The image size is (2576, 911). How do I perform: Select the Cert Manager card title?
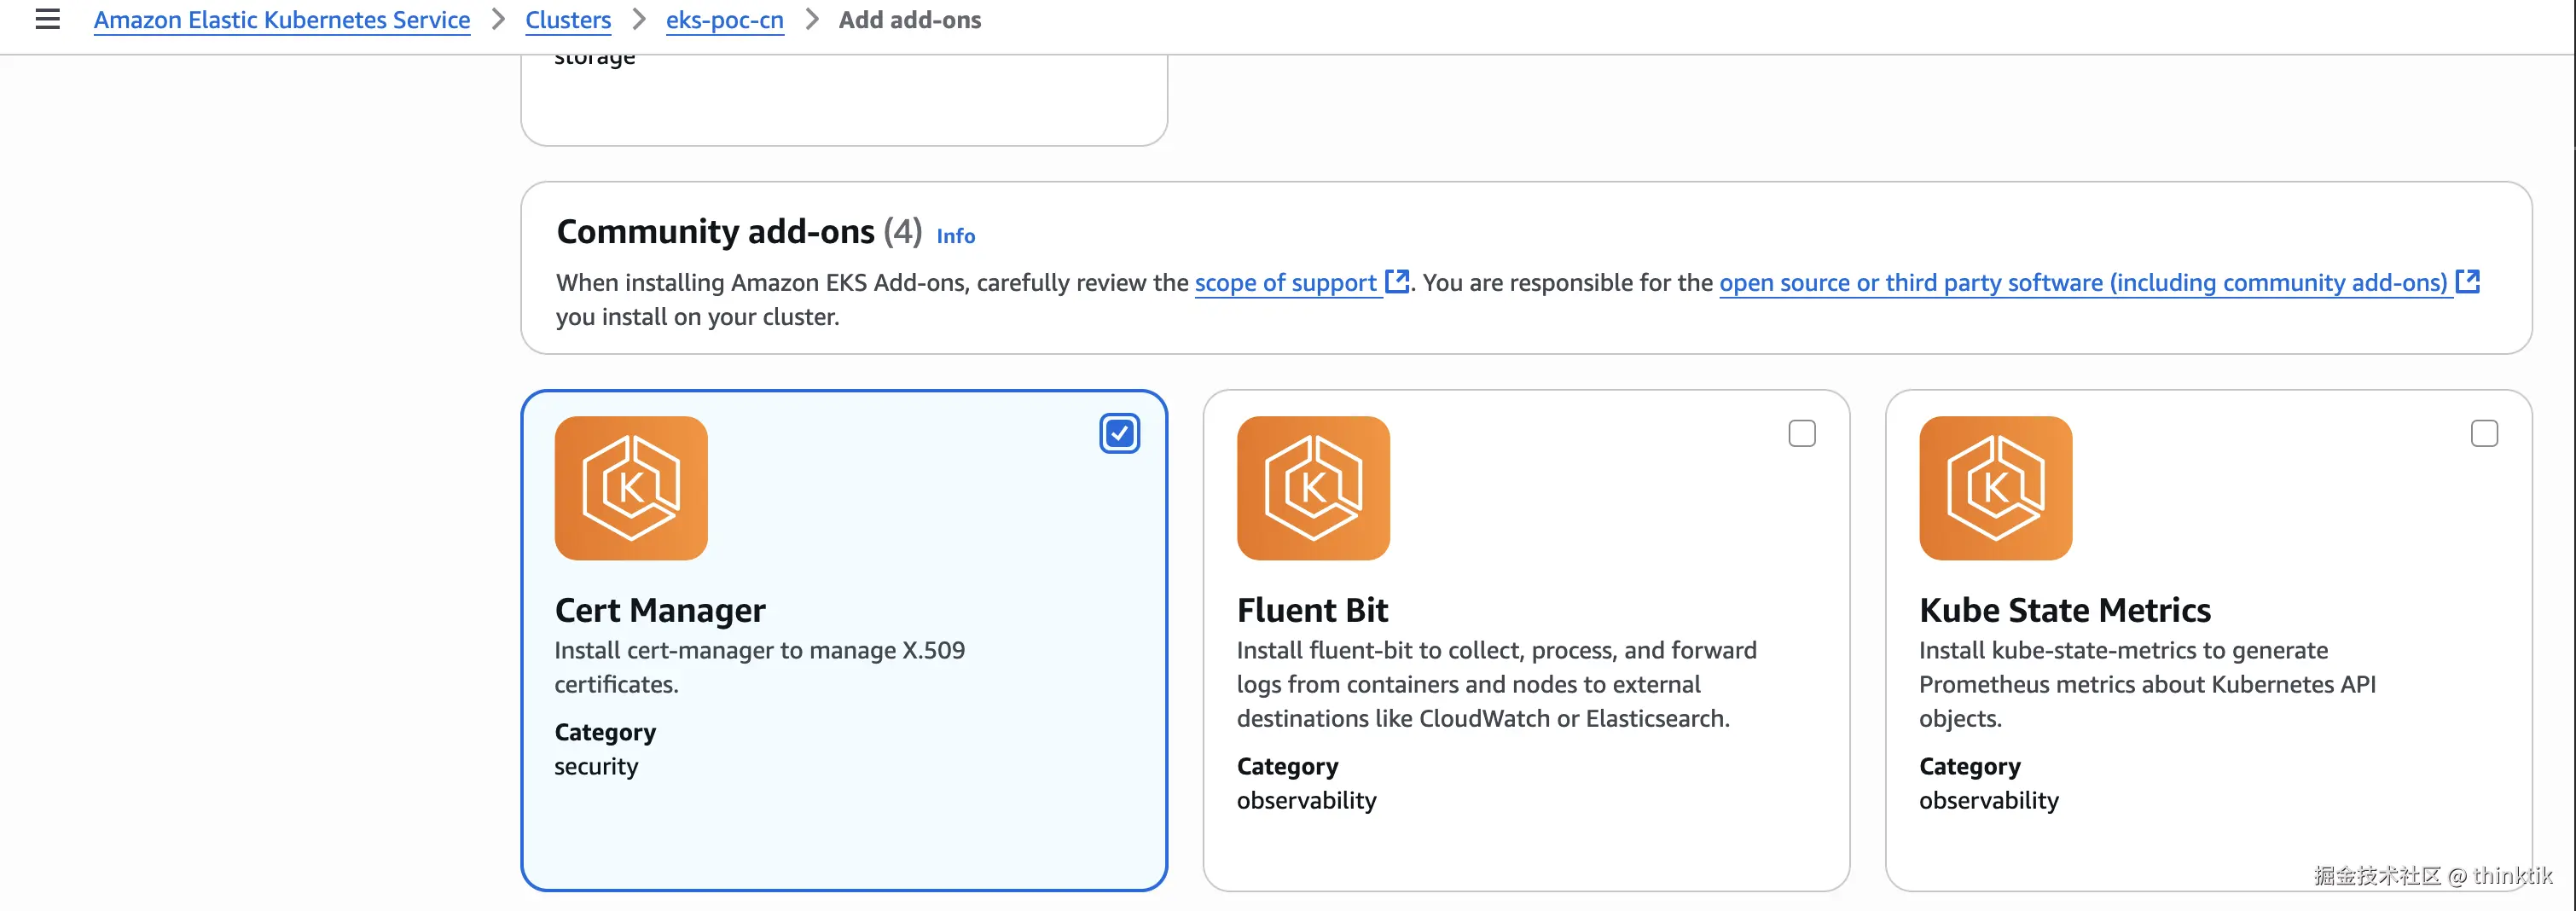click(x=660, y=610)
